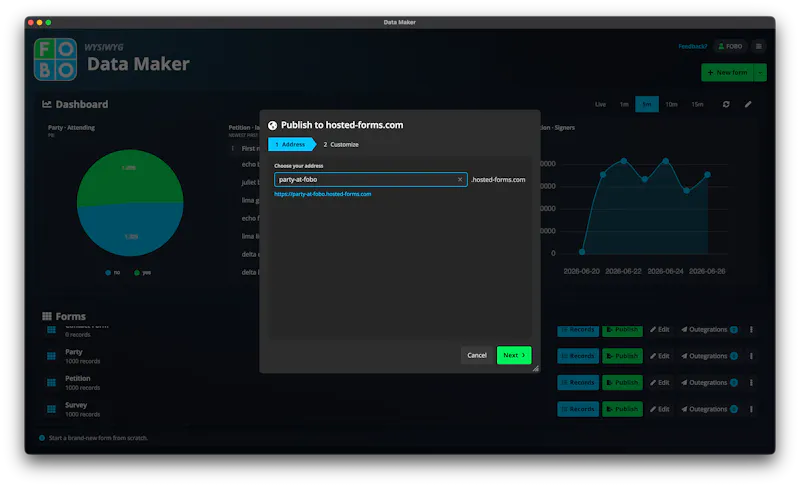This screenshot has height=487, width=800.
Task: View Records for the 0 records form
Action: pyautogui.click(x=578, y=330)
